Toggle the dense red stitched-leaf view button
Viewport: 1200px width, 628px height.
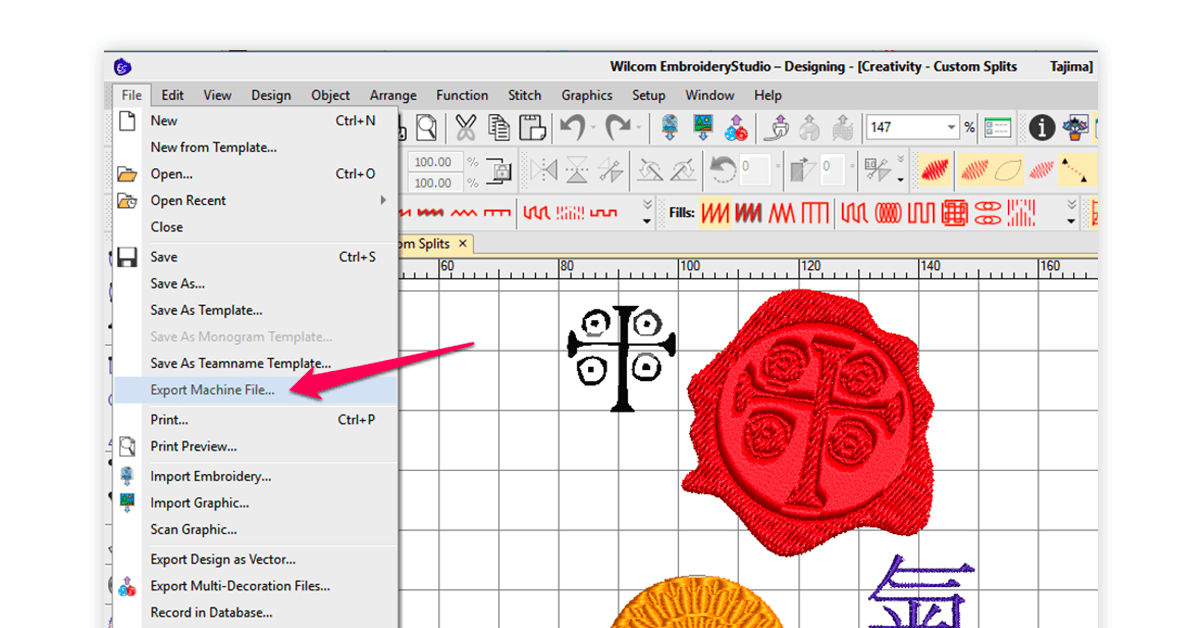pos(935,170)
